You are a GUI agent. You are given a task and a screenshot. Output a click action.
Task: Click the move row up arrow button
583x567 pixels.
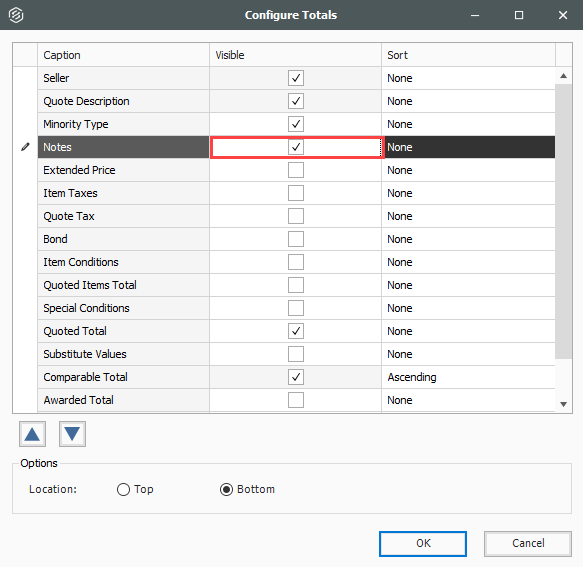tap(32, 434)
